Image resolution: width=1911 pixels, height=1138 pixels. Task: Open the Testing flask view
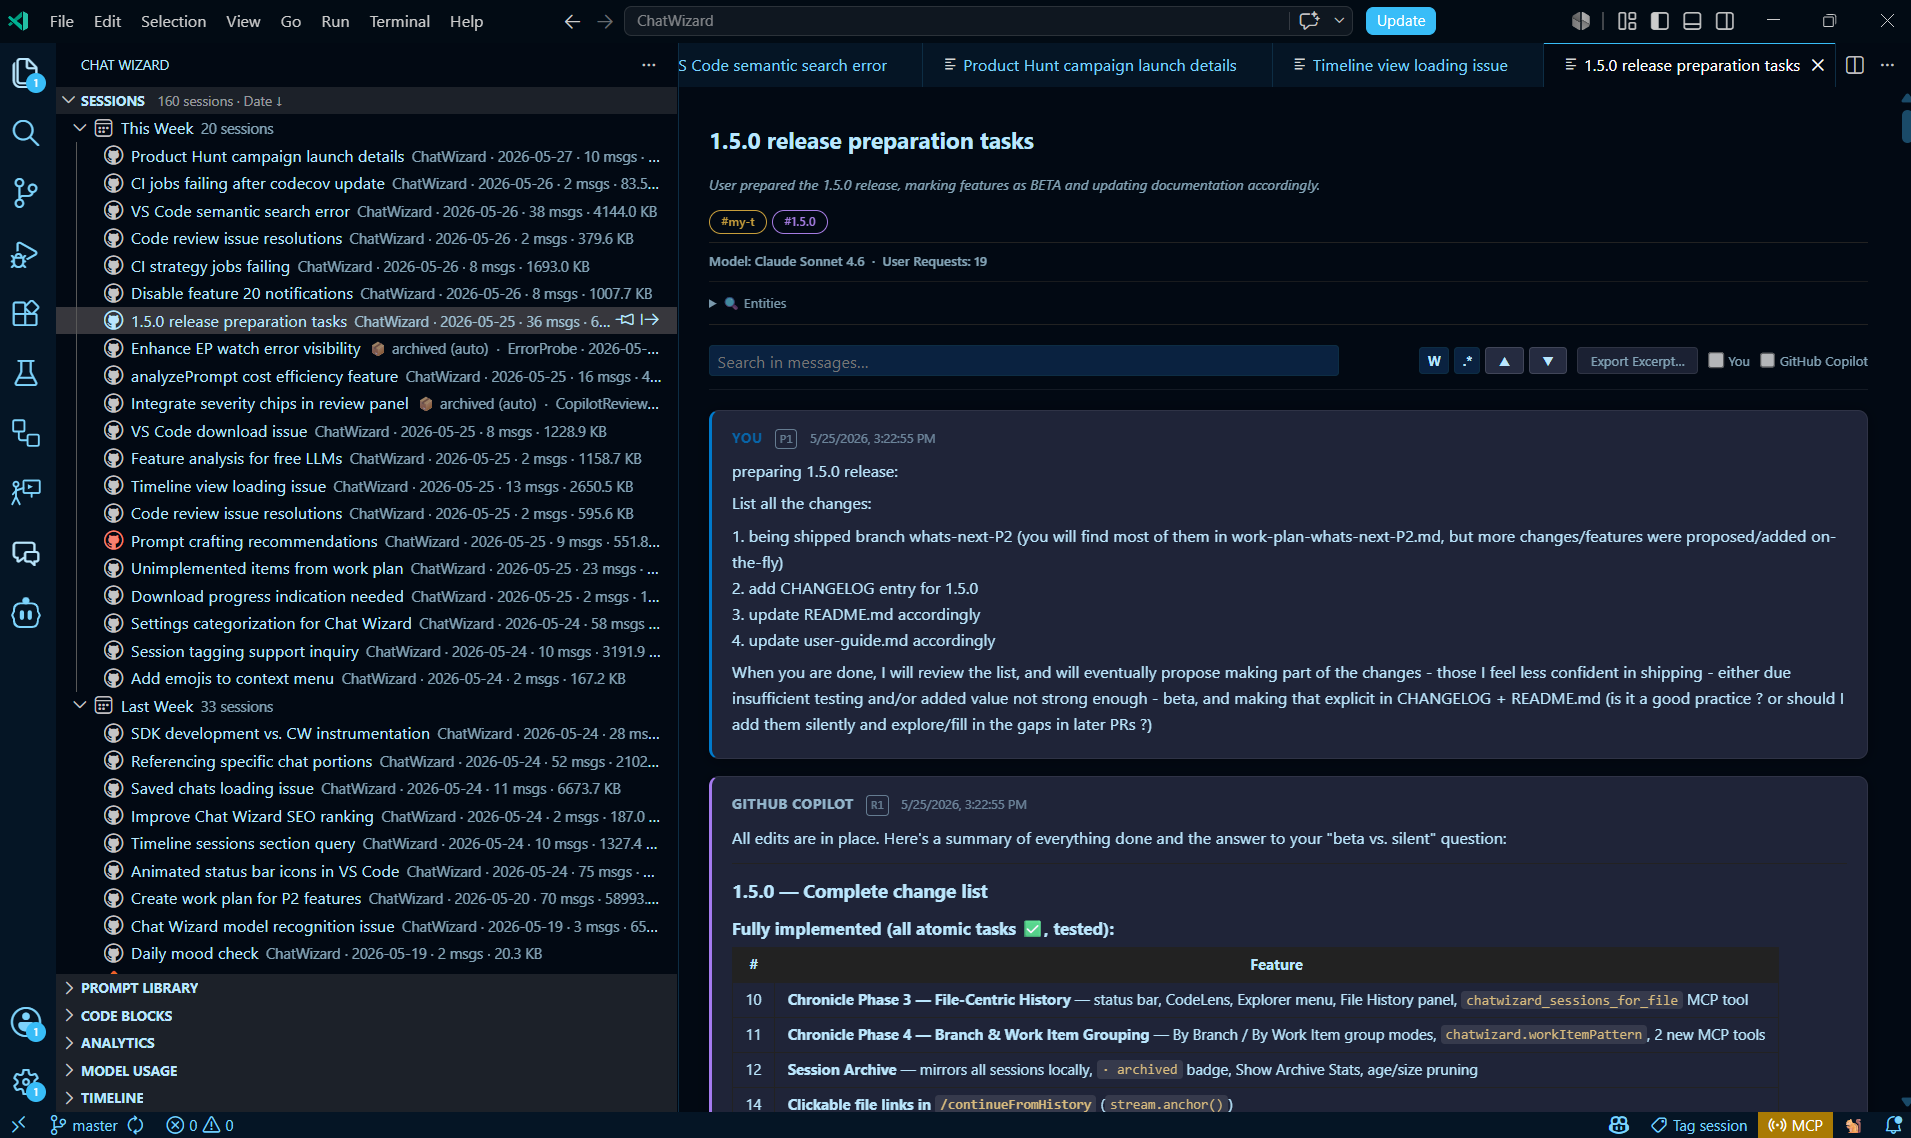pyautogui.click(x=26, y=373)
